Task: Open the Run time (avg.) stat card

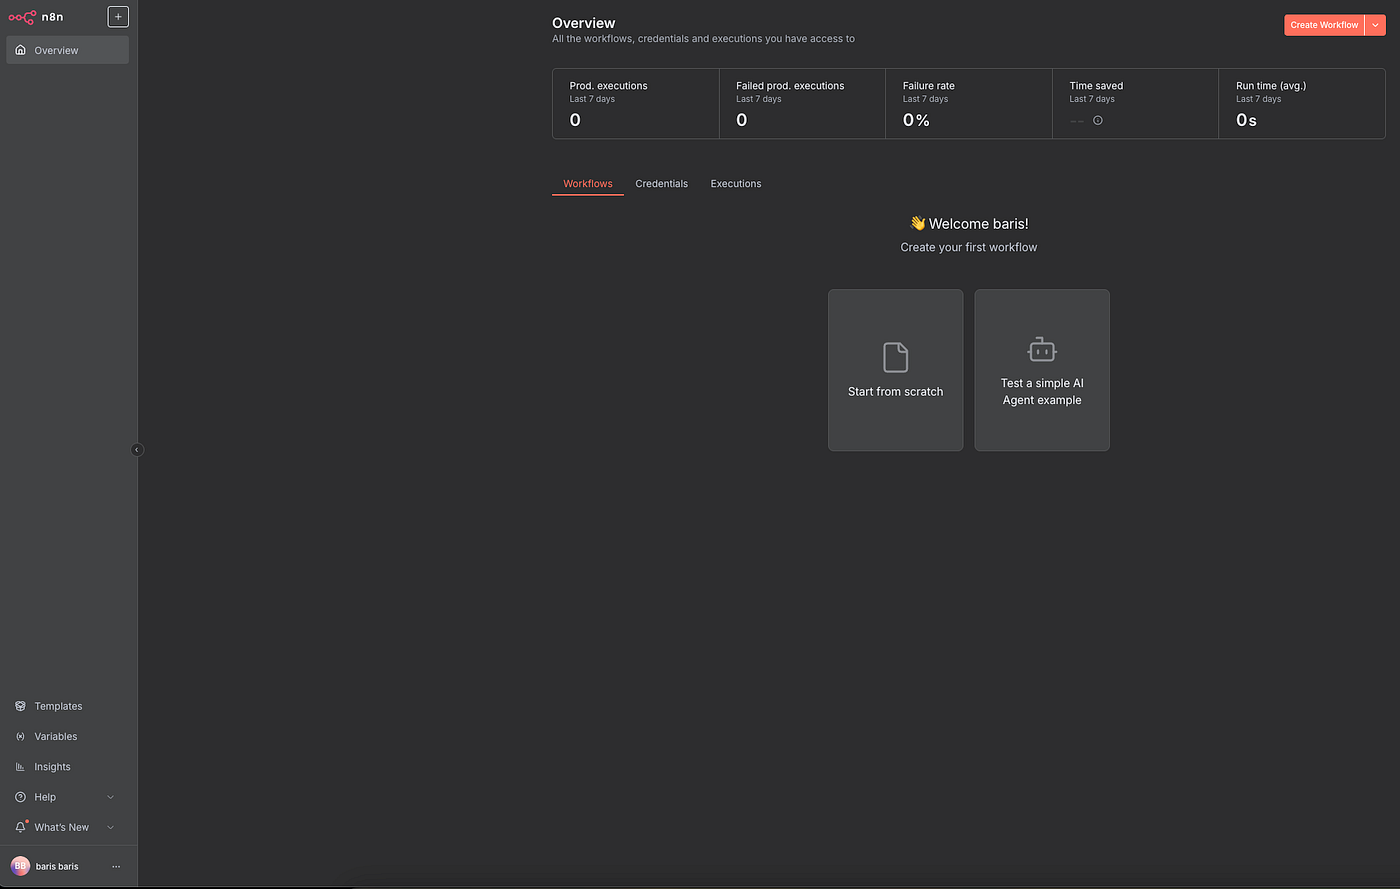Action: [1302, 104]
